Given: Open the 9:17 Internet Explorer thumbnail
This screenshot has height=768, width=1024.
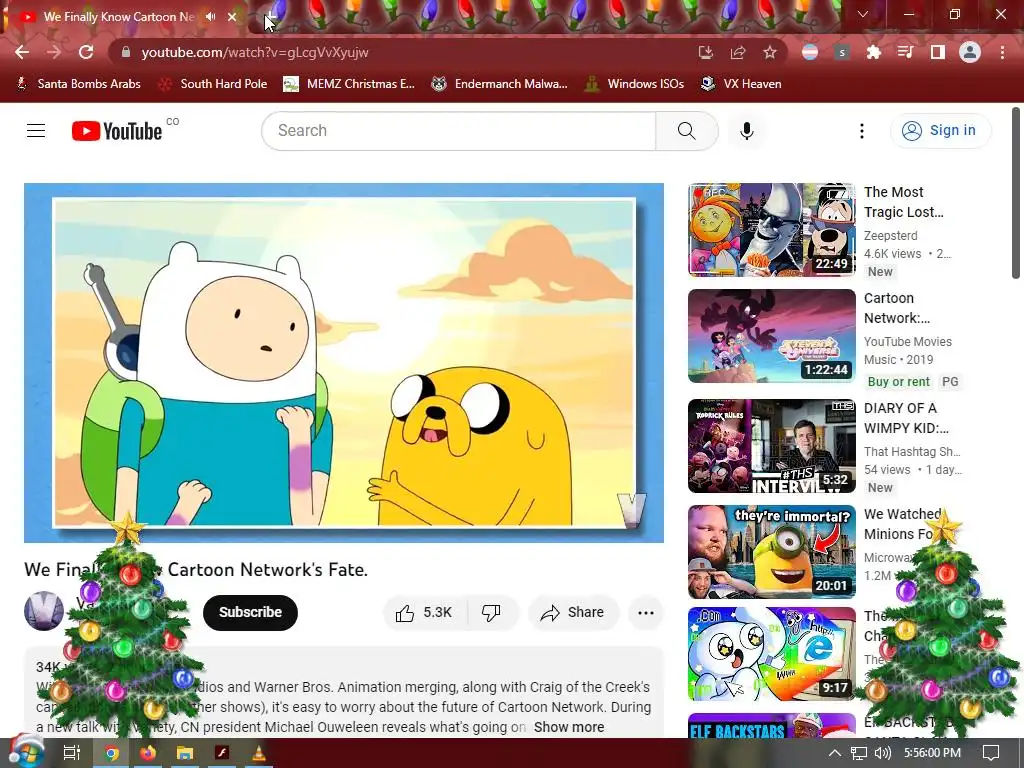Looking at the screenshot, I should coord(771,654).
